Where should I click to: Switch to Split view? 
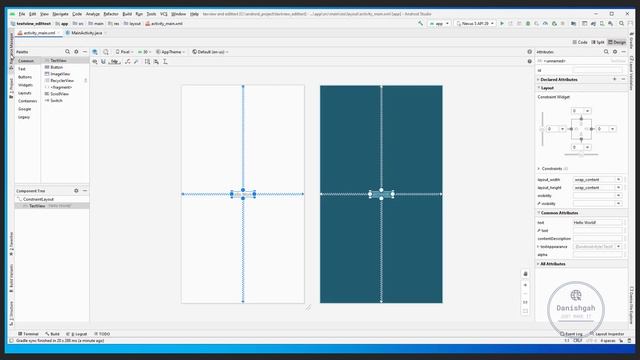[598, 42]
